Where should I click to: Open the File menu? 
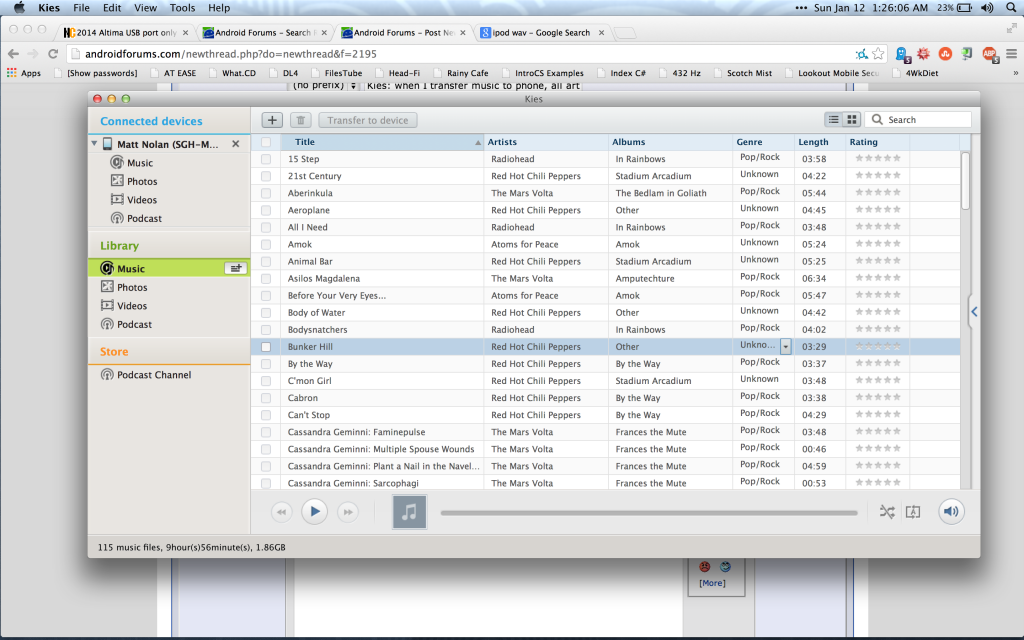82,8
